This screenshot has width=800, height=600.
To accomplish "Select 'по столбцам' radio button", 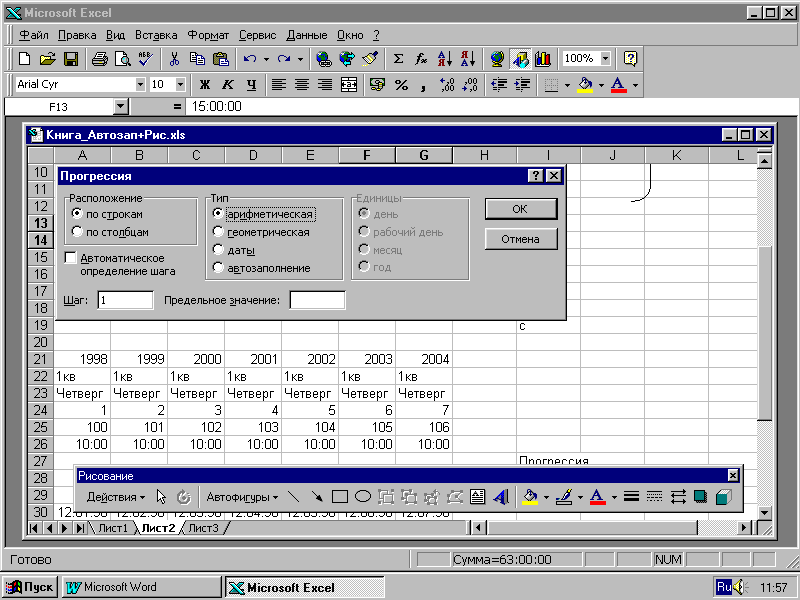I will (x=77, y=231).
